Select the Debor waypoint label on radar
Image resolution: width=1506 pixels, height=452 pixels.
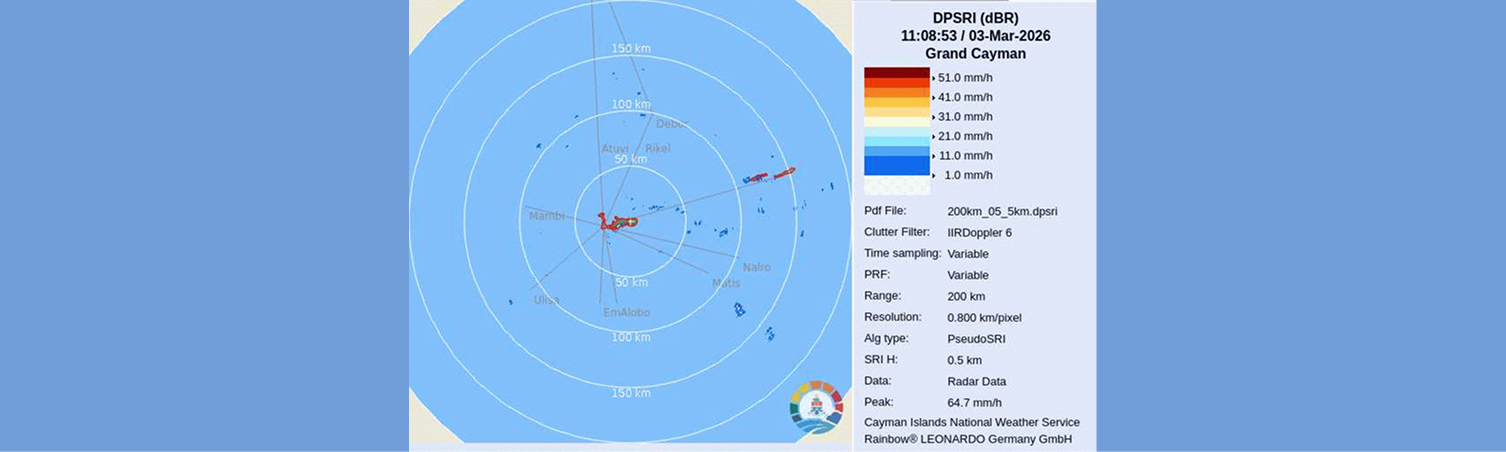pyautogui.click(x=671, y=124)
